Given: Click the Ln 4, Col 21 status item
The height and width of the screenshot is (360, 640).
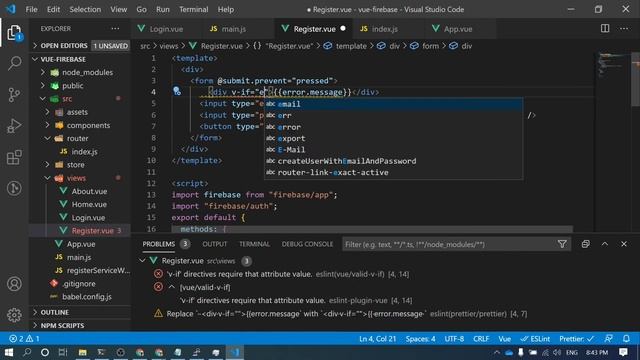Looking at the screenshot, I should (x=378, y=339).
